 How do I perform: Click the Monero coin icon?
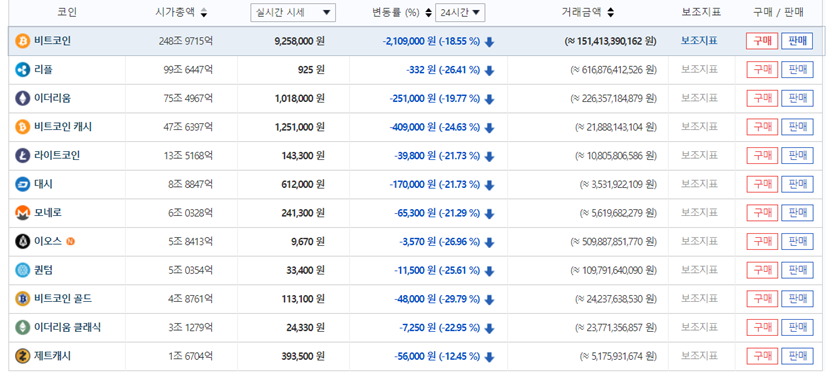click(23, 213)
